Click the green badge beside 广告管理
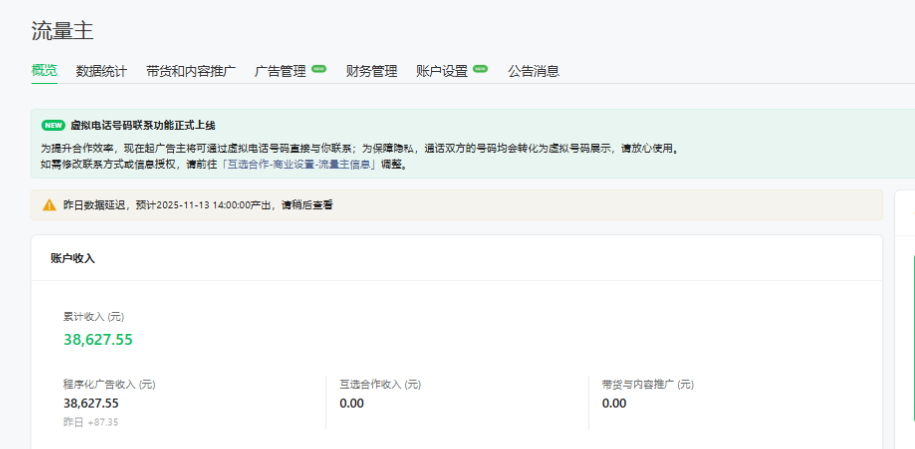The height and width of the screenshot is (449, 915). (x=319, y=69)
